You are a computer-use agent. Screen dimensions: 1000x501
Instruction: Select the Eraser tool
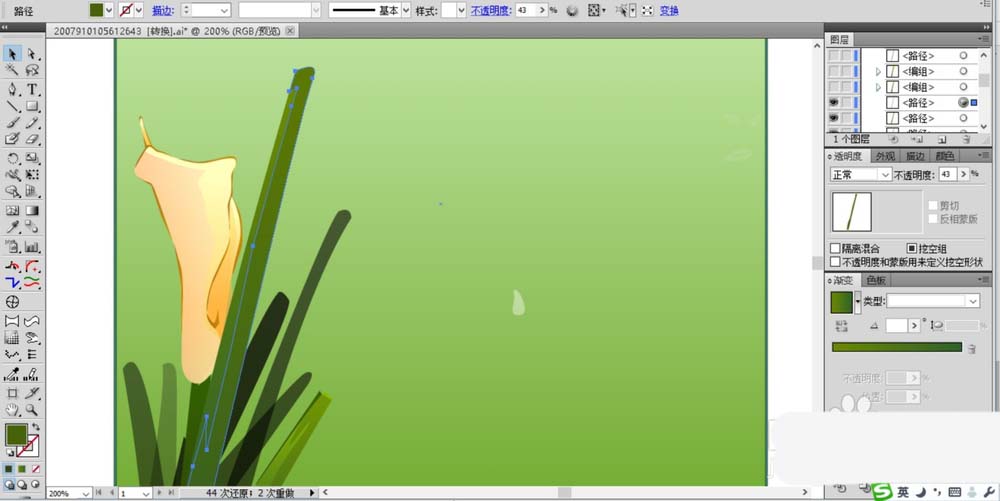[x=32, y=139]
